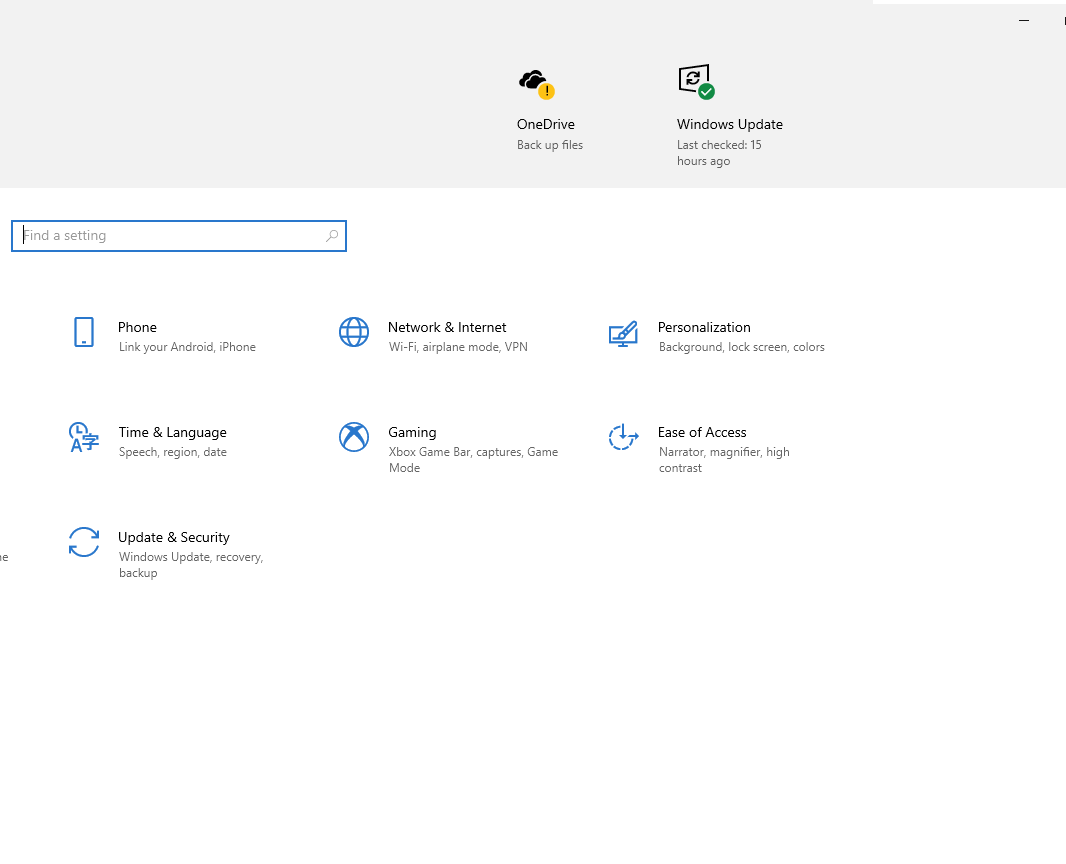Open the Phone settings icon
The height and width of the screenshot is (864, 1066).
click(x=84, y=332)
